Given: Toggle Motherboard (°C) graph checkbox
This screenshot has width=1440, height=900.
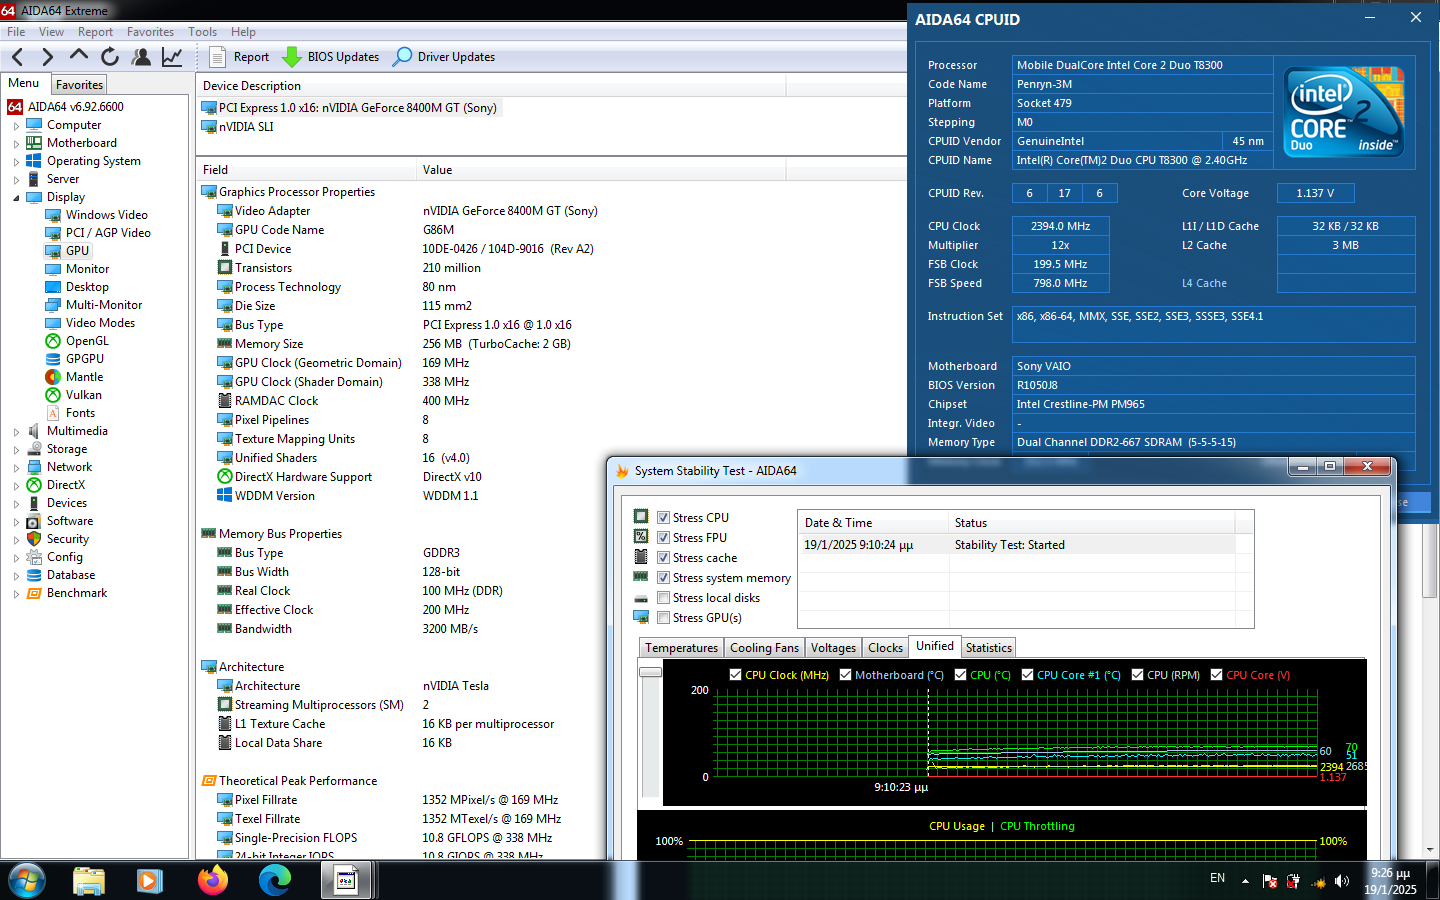Looking at the screenshot, I should coord(846,675).
